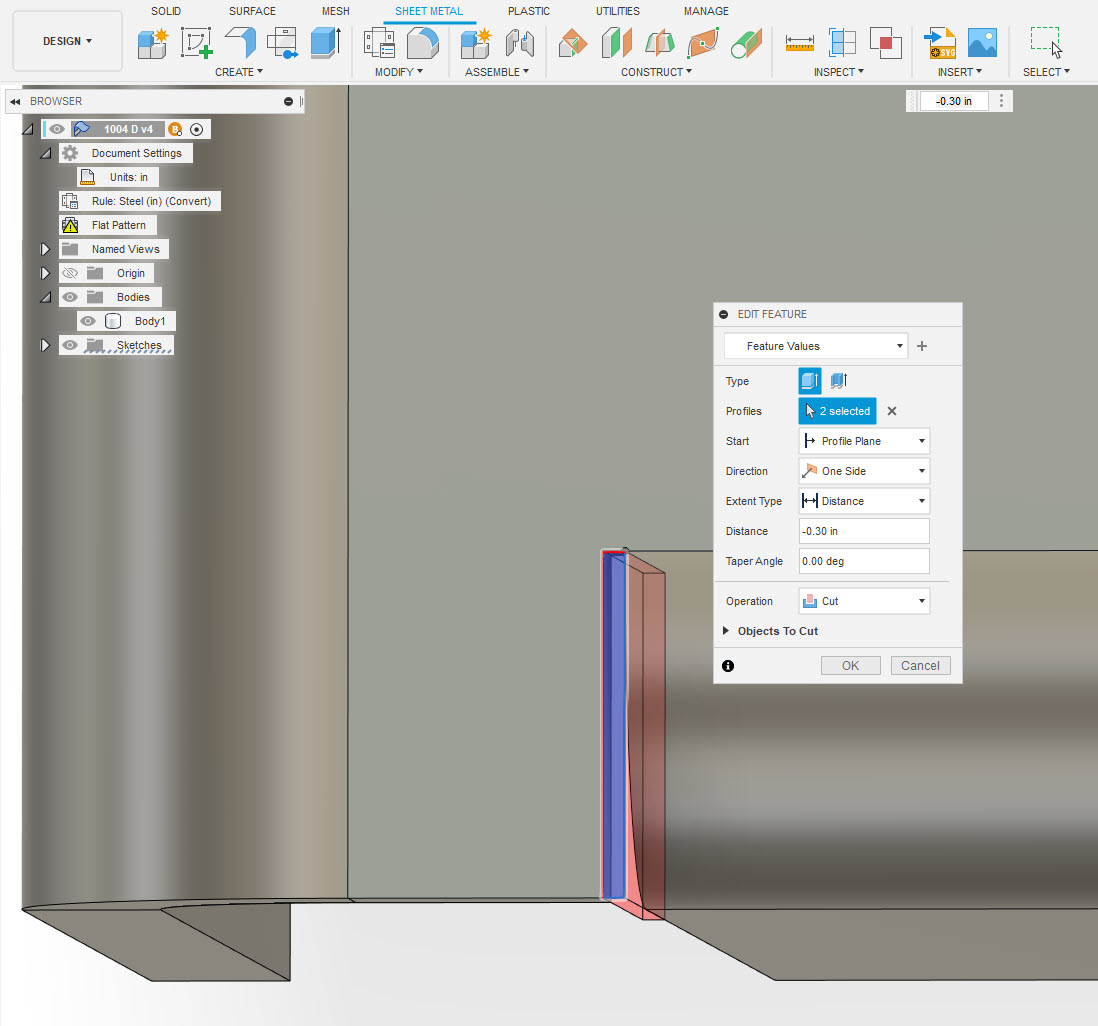Click OK in the Edit Feature dialog
This screenshot has width=1098, height=1026.
850,665
